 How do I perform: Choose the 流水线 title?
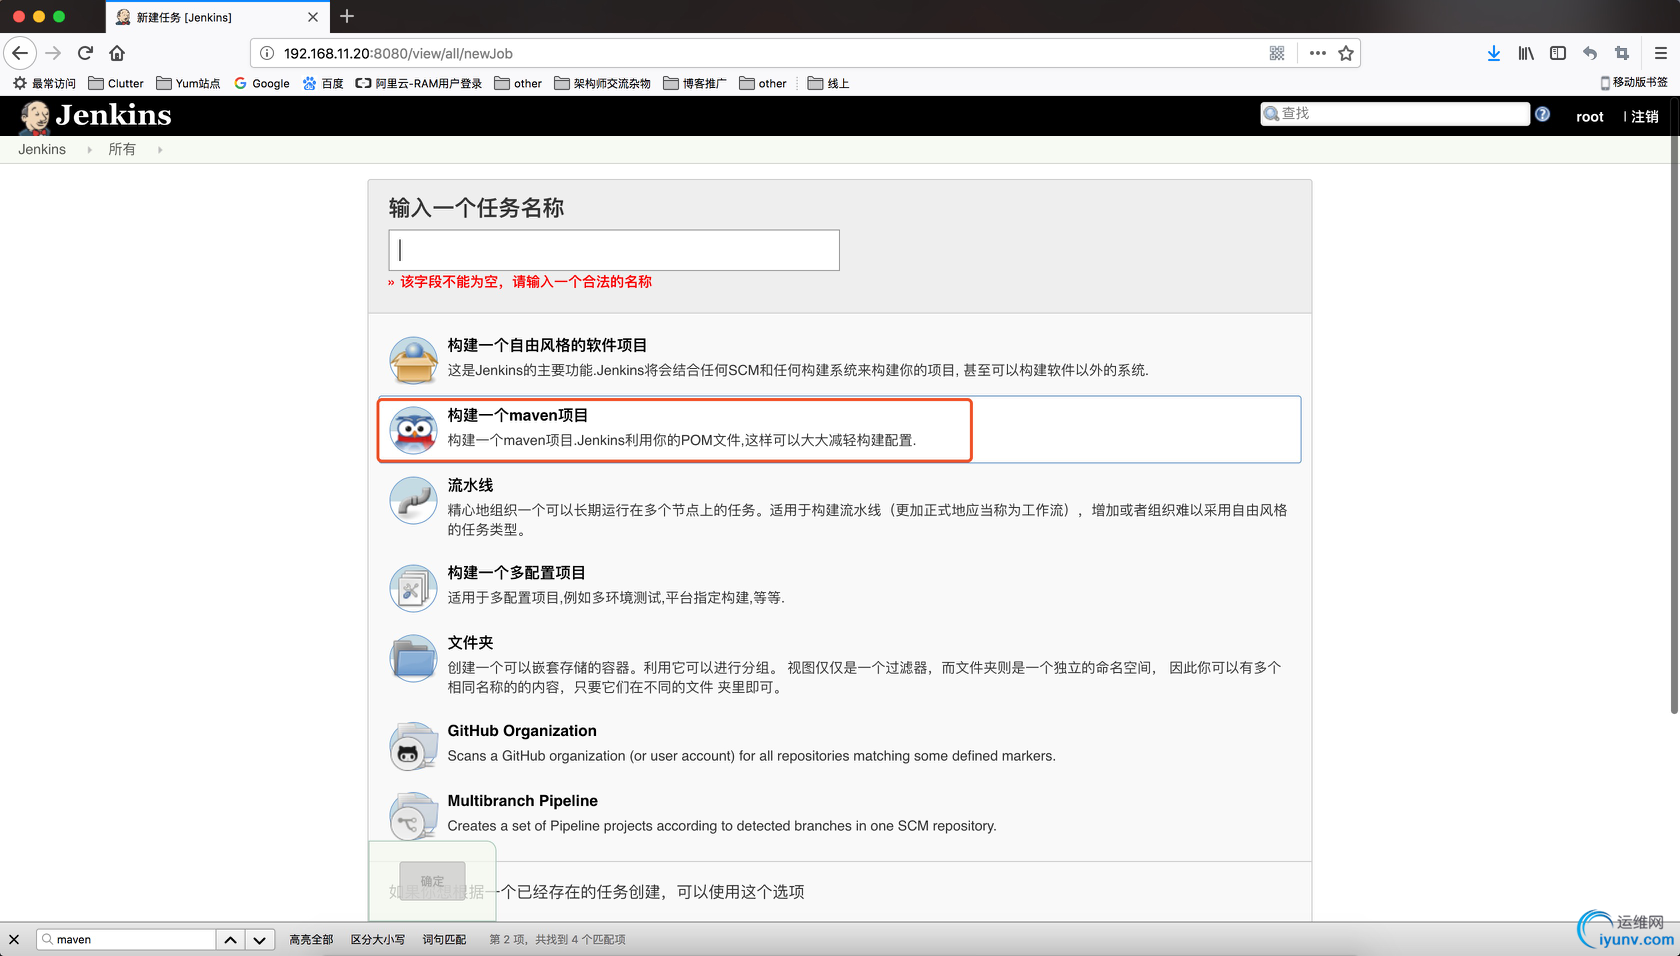[470, 485]
